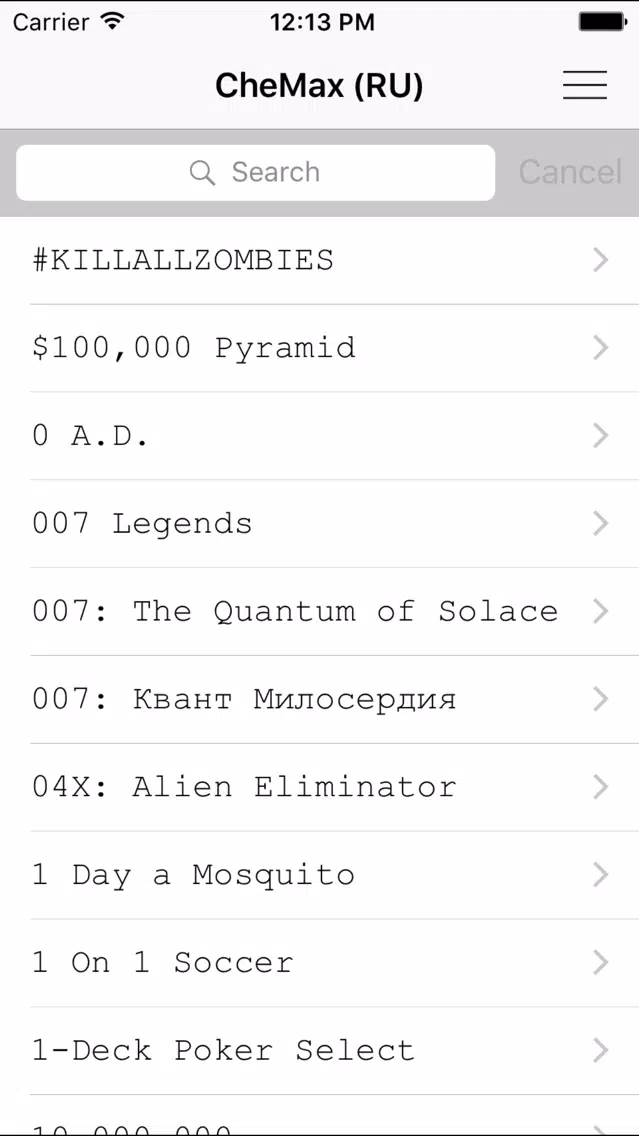Tap chevron on $100,000 Pyramid row
This screenshot has height=1136, width=639.
(600, 348)
